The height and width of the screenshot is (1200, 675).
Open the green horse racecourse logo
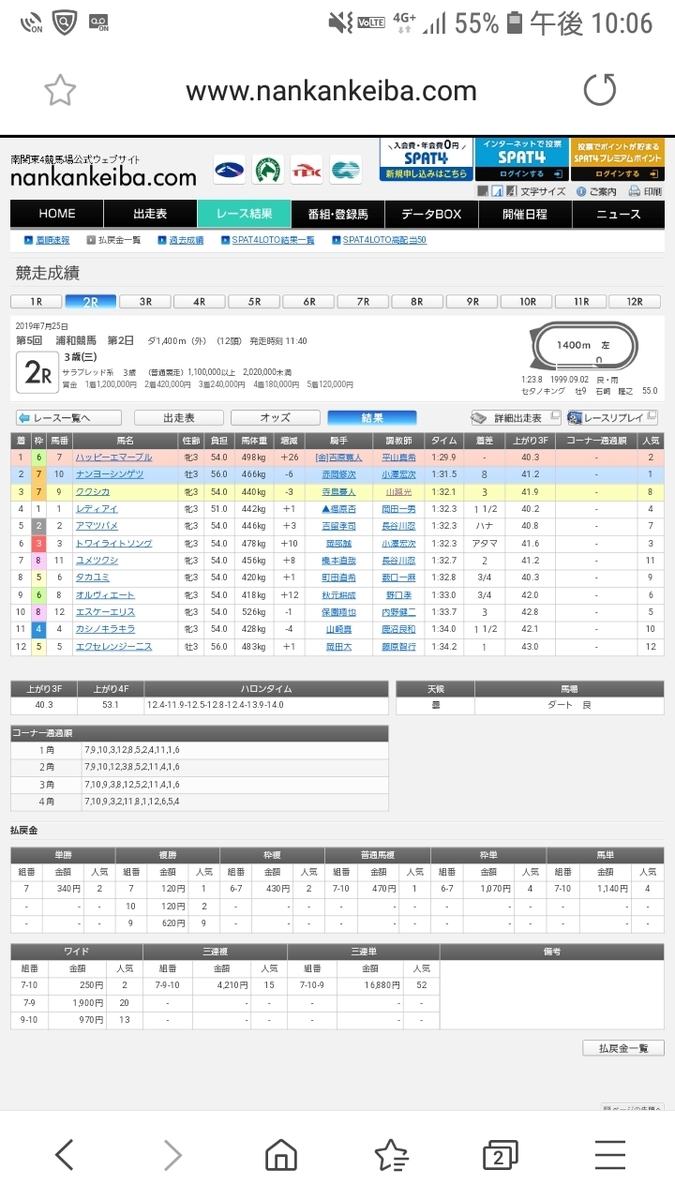tap(267, 170)
